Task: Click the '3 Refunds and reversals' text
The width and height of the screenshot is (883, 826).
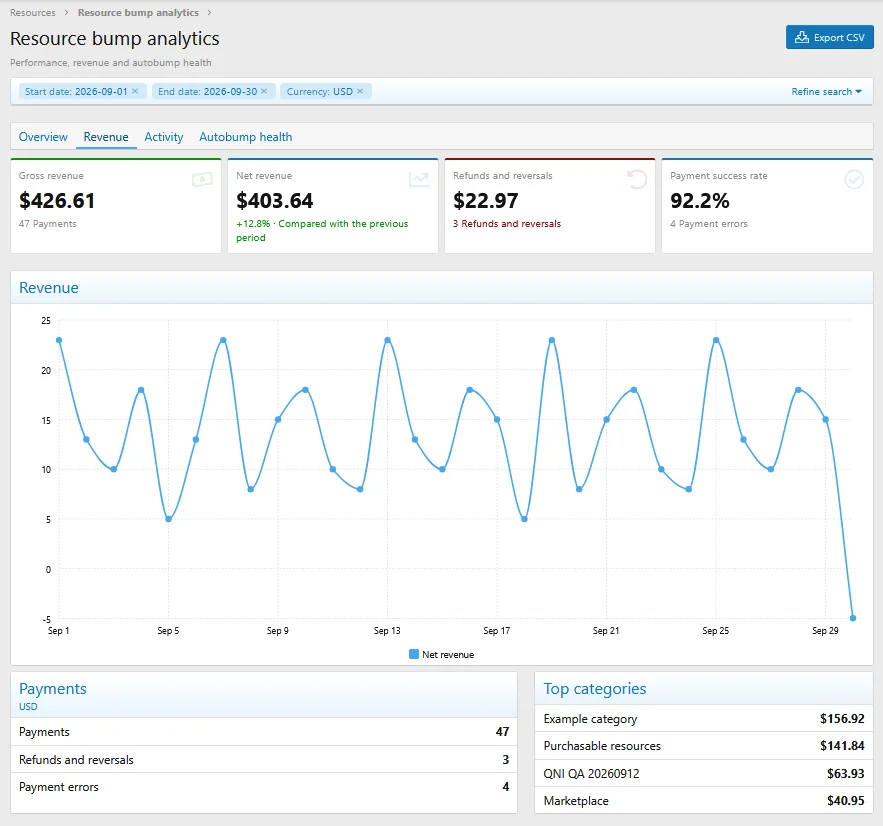Action: coord(507,224)
